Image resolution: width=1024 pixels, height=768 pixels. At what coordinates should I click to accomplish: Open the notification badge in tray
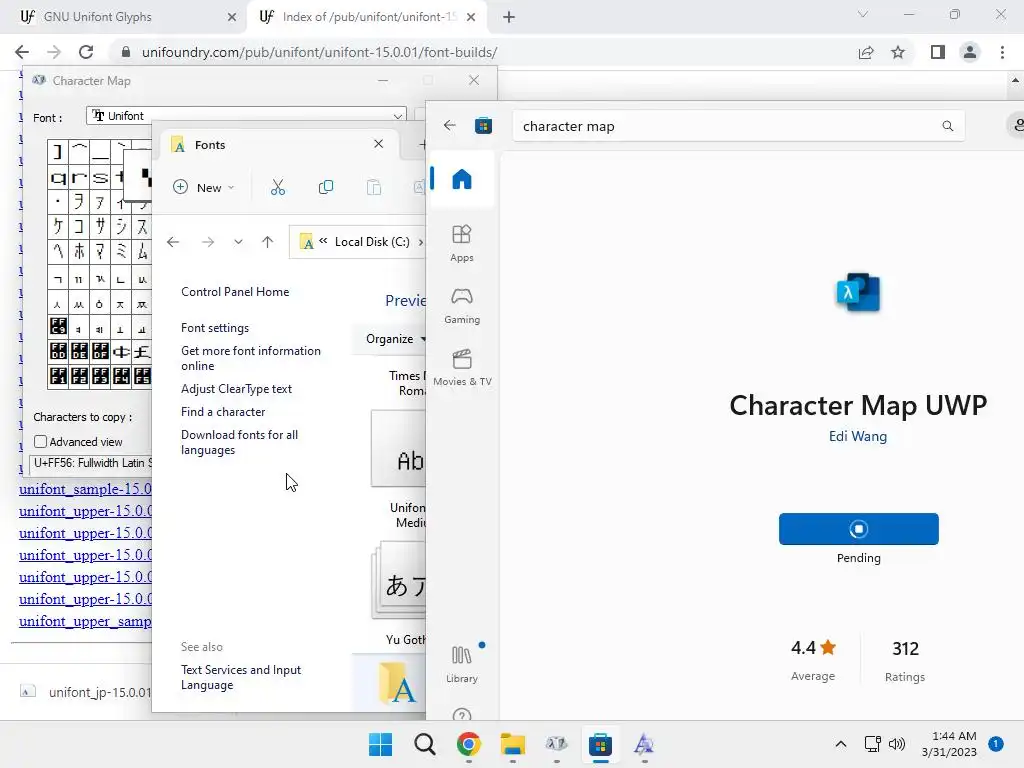tap(995, 744)
